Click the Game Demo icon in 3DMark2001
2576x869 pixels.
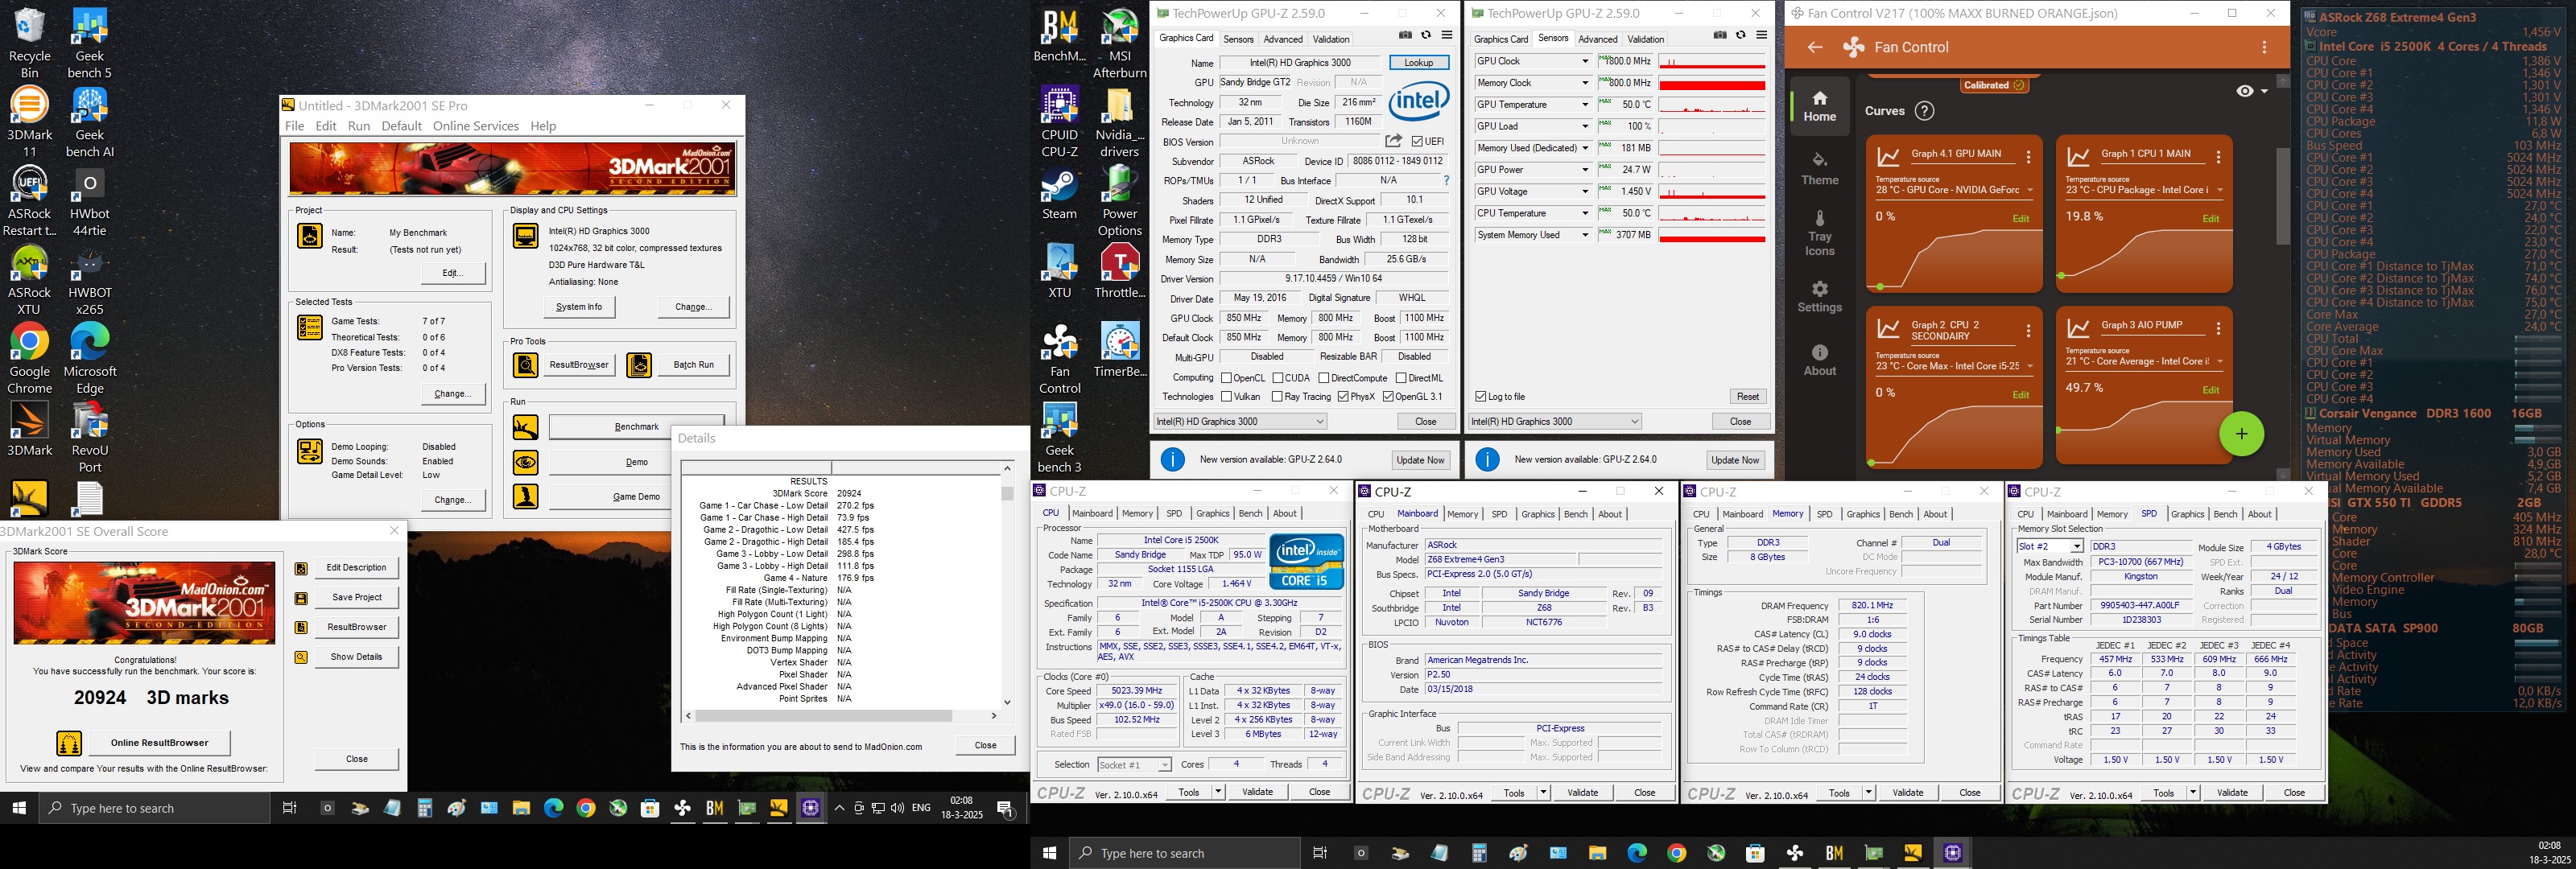[x=525, y=496]
